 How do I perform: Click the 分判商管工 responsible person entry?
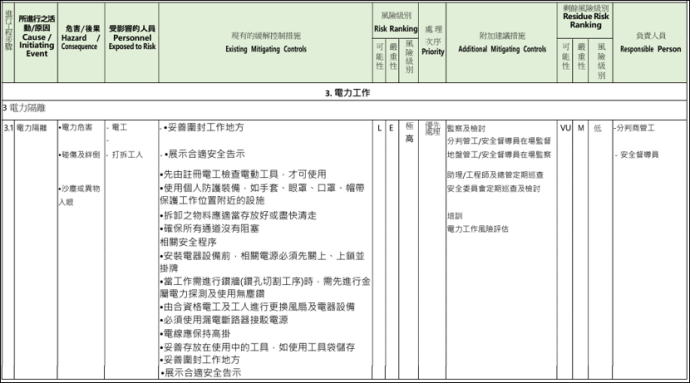[635, 128]
